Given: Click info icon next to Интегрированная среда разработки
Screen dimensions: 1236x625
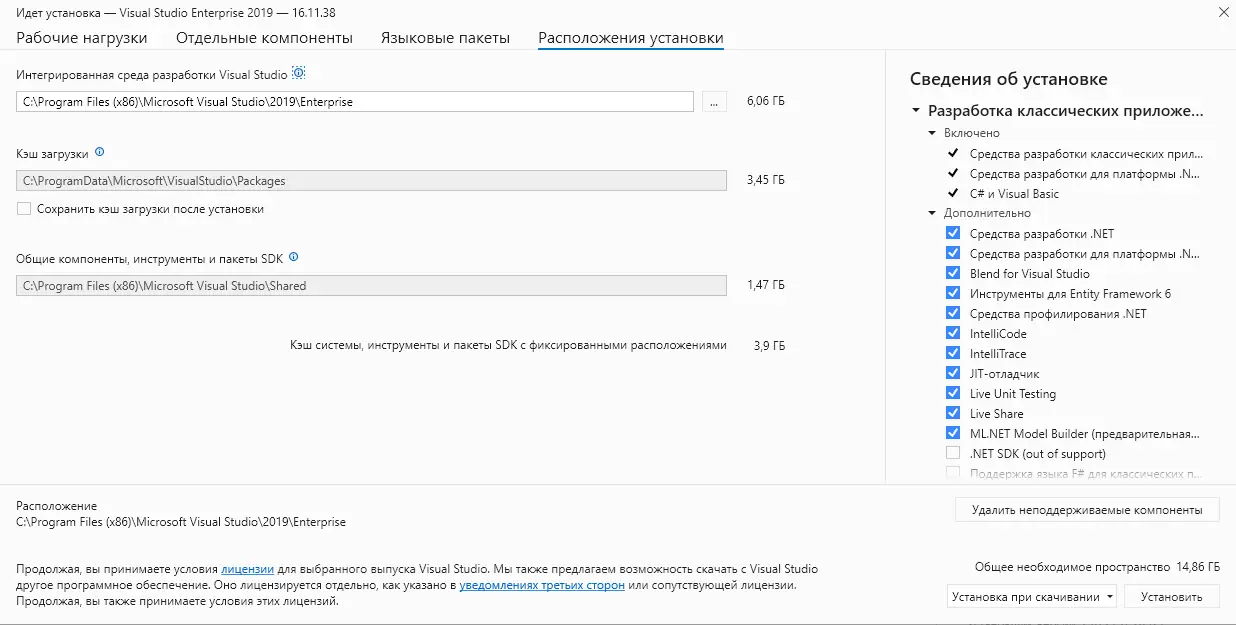Looking at the screenshot, I should click(x=298, y=73).
